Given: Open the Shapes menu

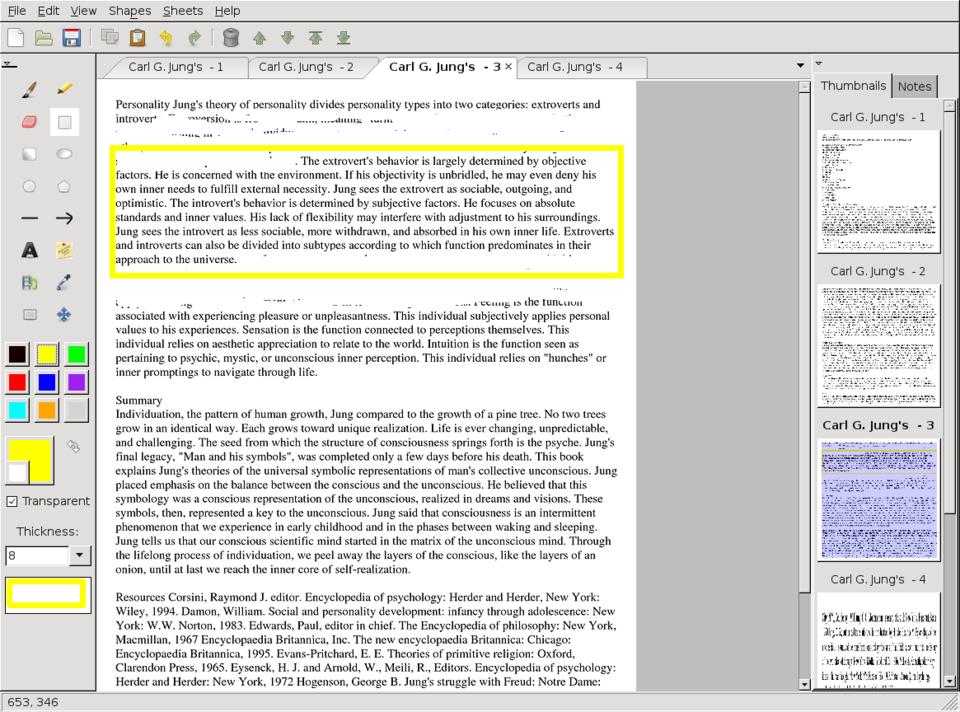Looking at the screenshot, I should pos(129,10).
